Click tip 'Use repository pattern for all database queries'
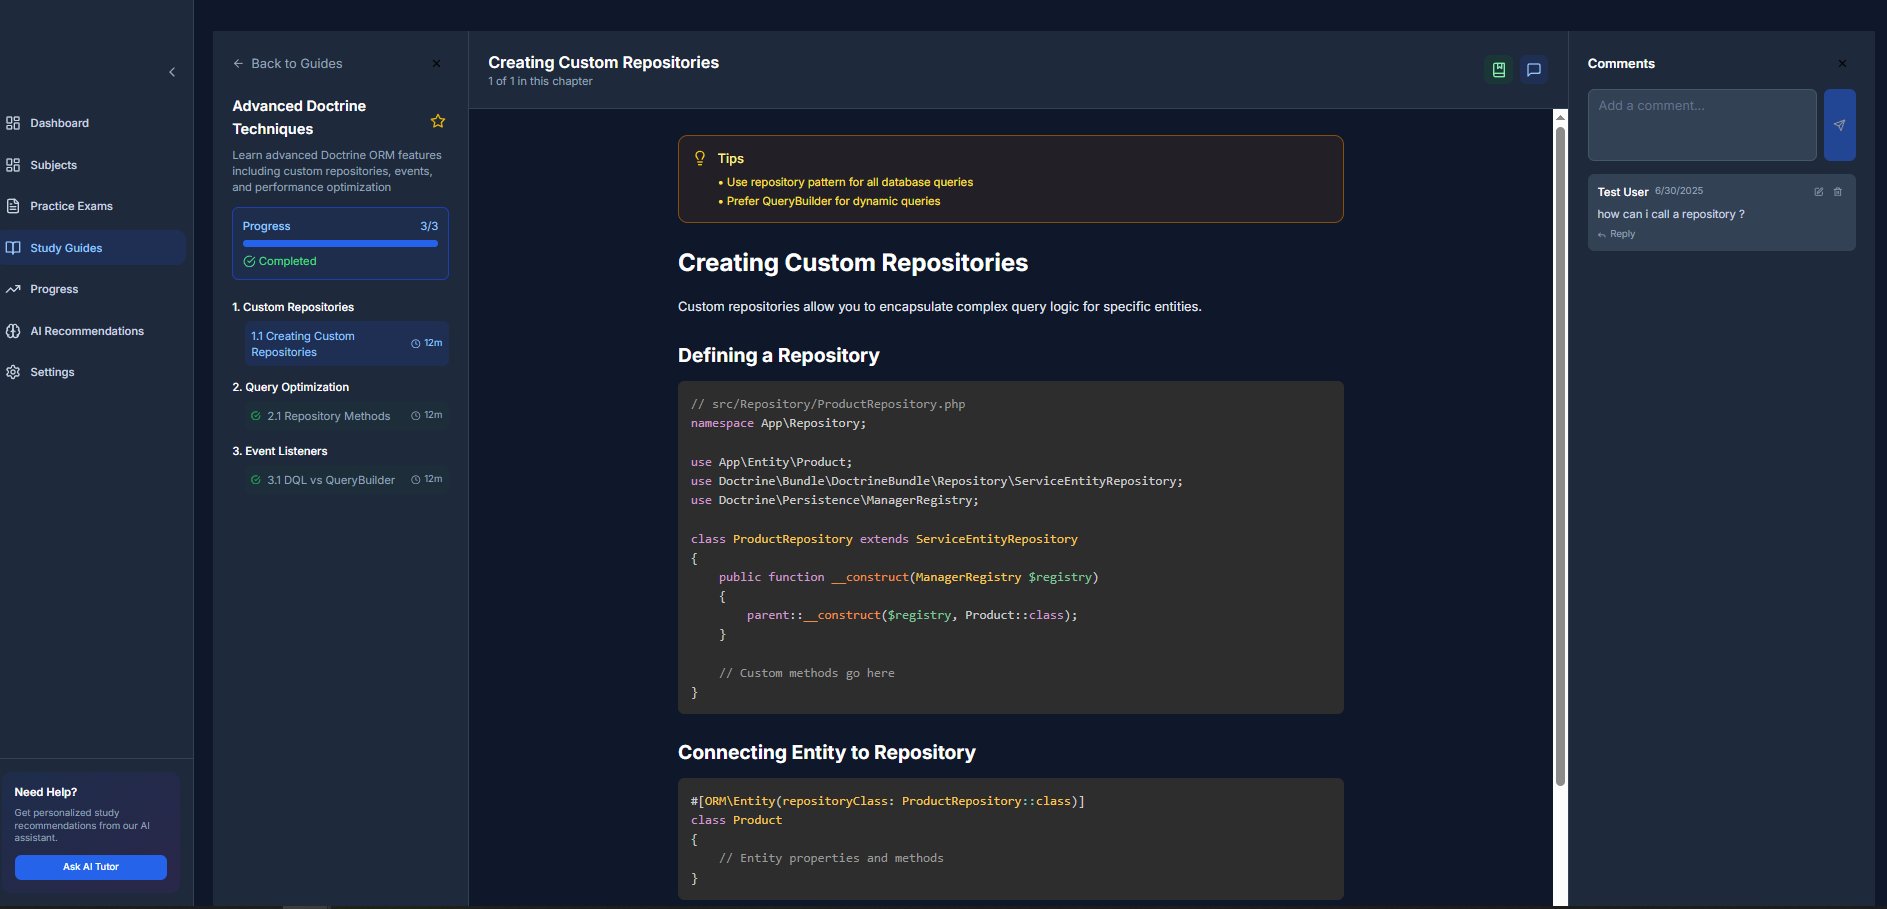 point(850,182)
